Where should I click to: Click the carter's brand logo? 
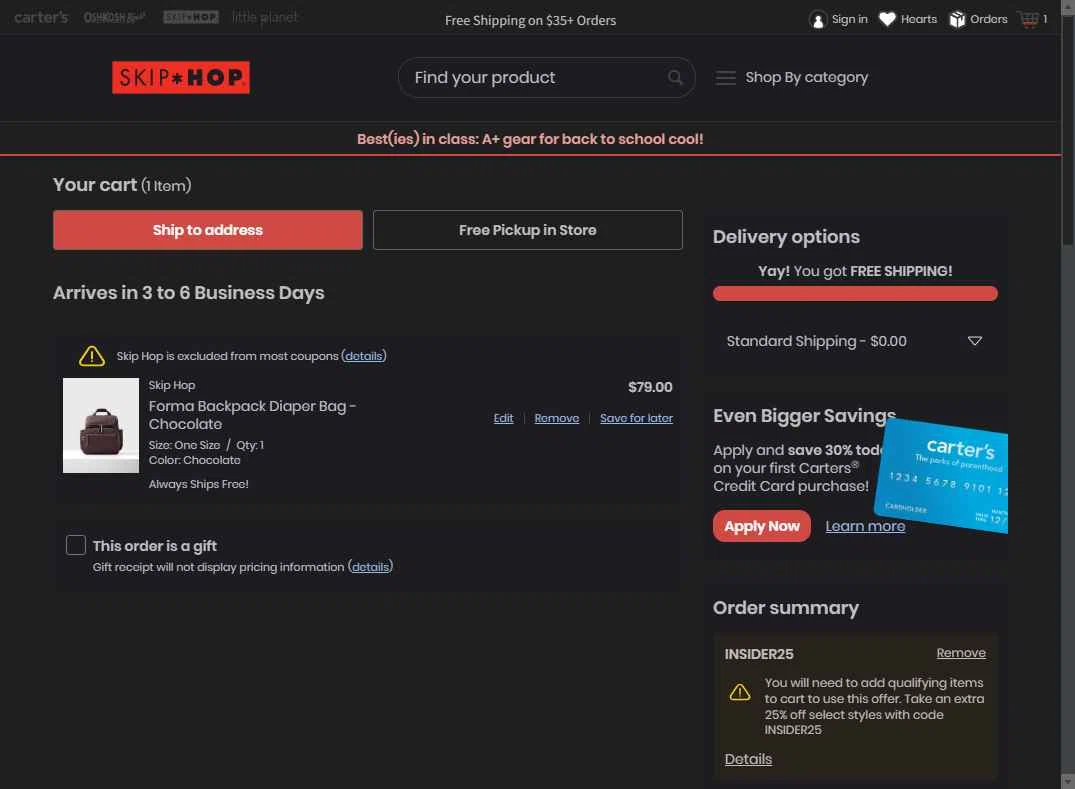(41, 17)
